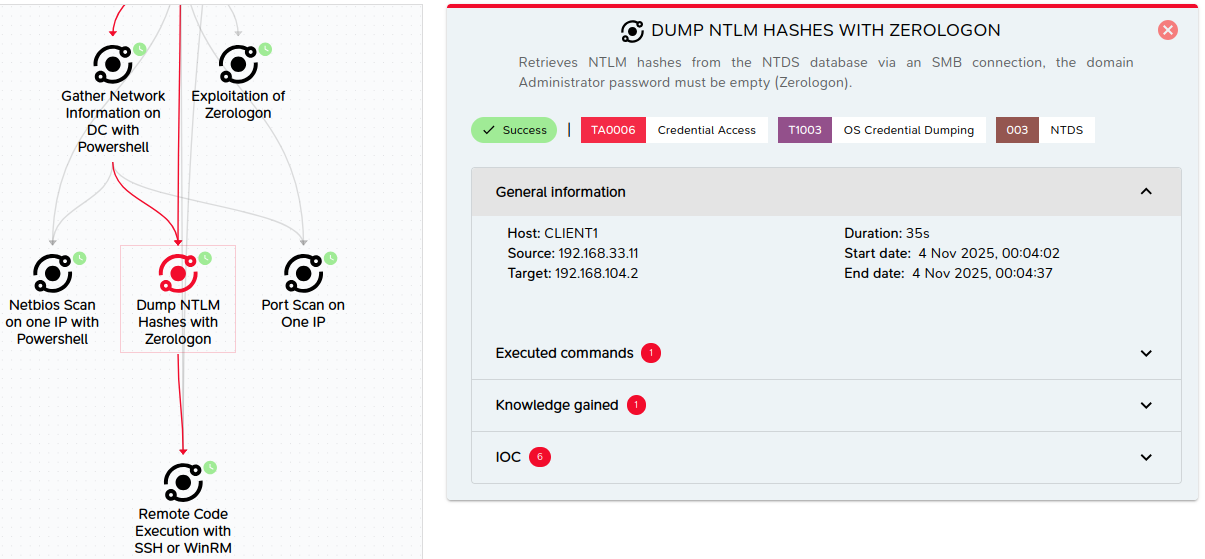Click the Executed commands count badge
Image resolution: width=1205 pixels, height=559 pixels.
point(651,353)
